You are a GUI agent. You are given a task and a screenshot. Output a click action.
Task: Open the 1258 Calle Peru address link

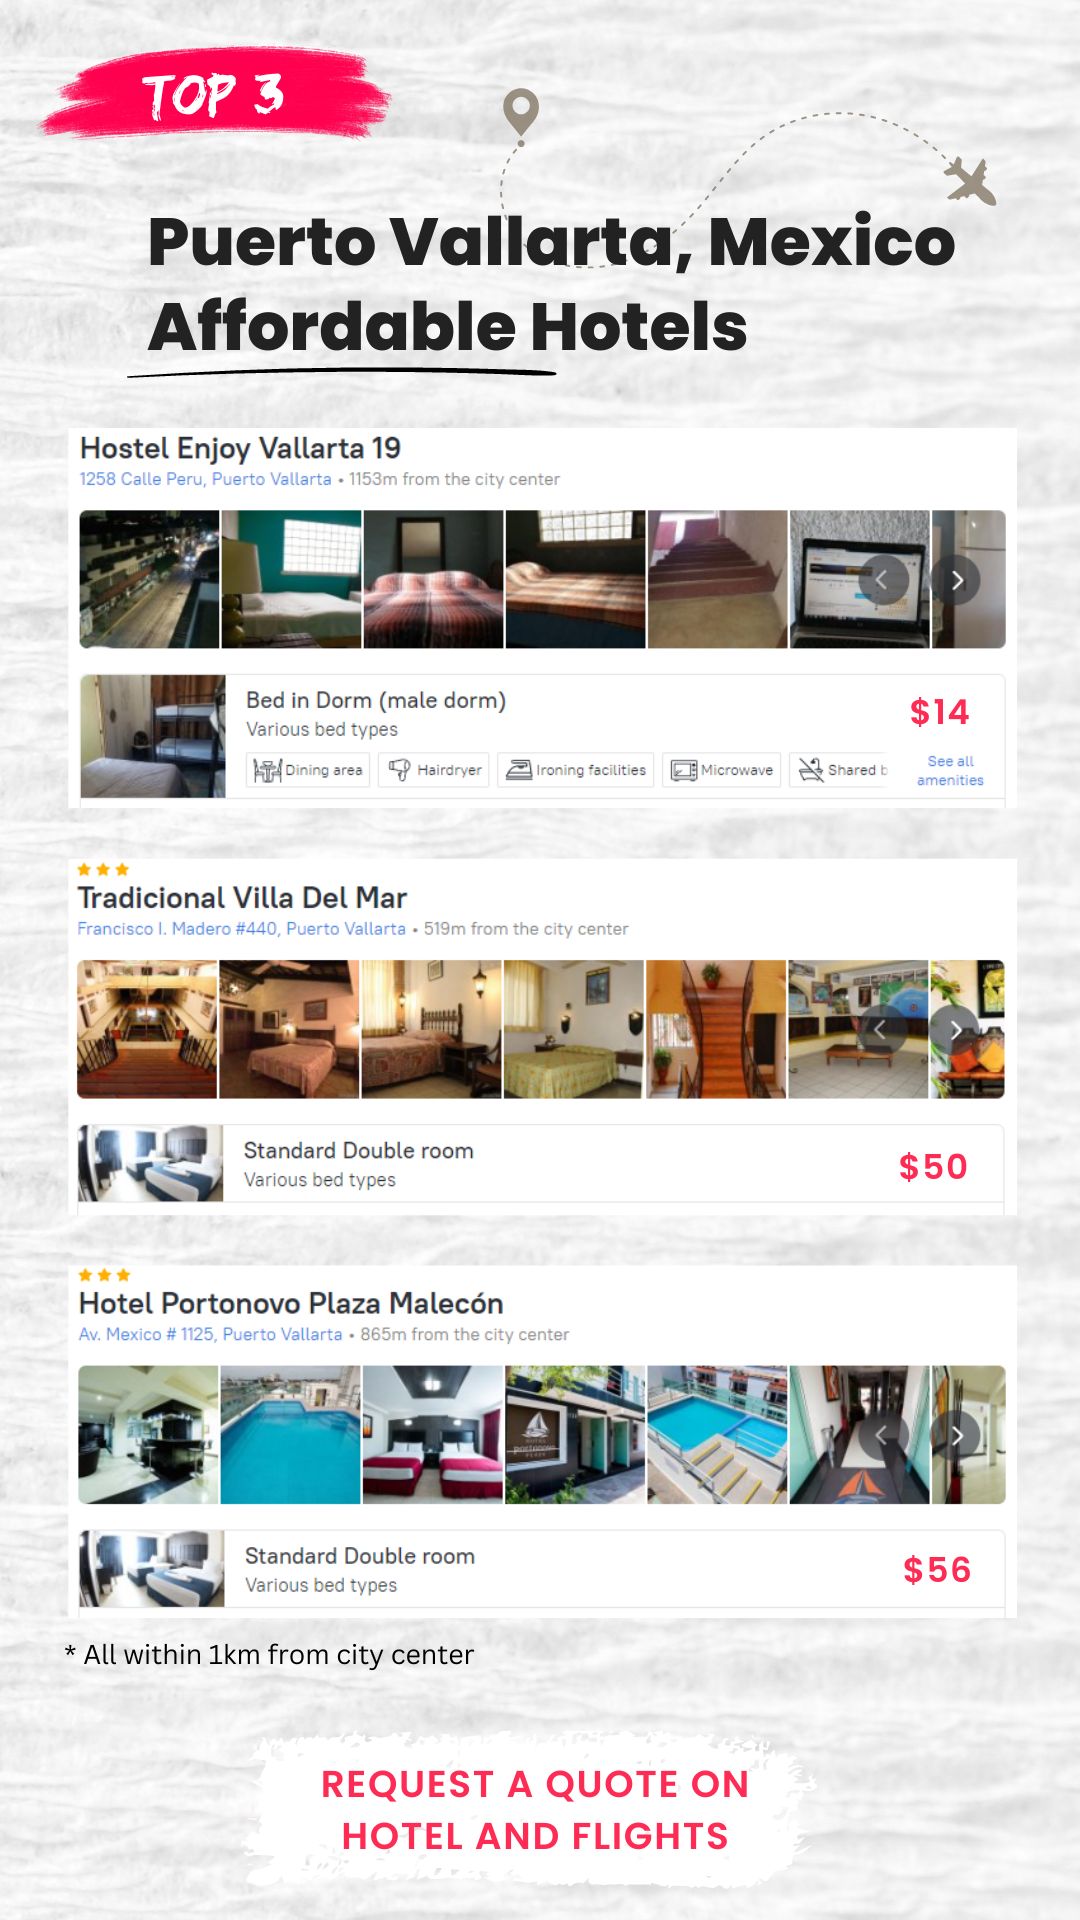(205, 479)
